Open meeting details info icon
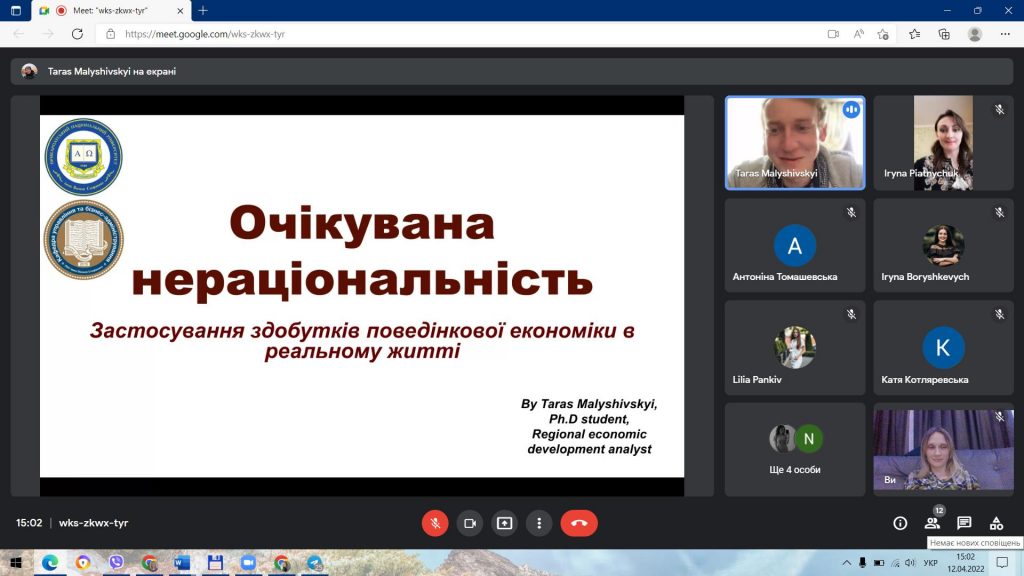Viewport: 1024px width, 576px height. [x=900, y=523]
